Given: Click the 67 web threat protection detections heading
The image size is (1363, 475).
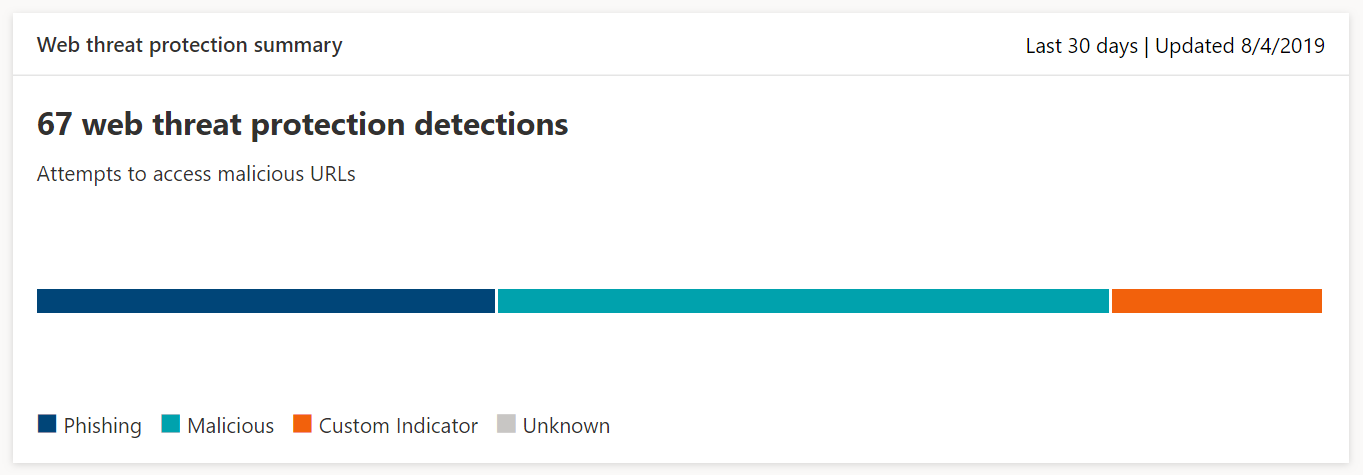Looking at the screenshot, I should point(303,125).
